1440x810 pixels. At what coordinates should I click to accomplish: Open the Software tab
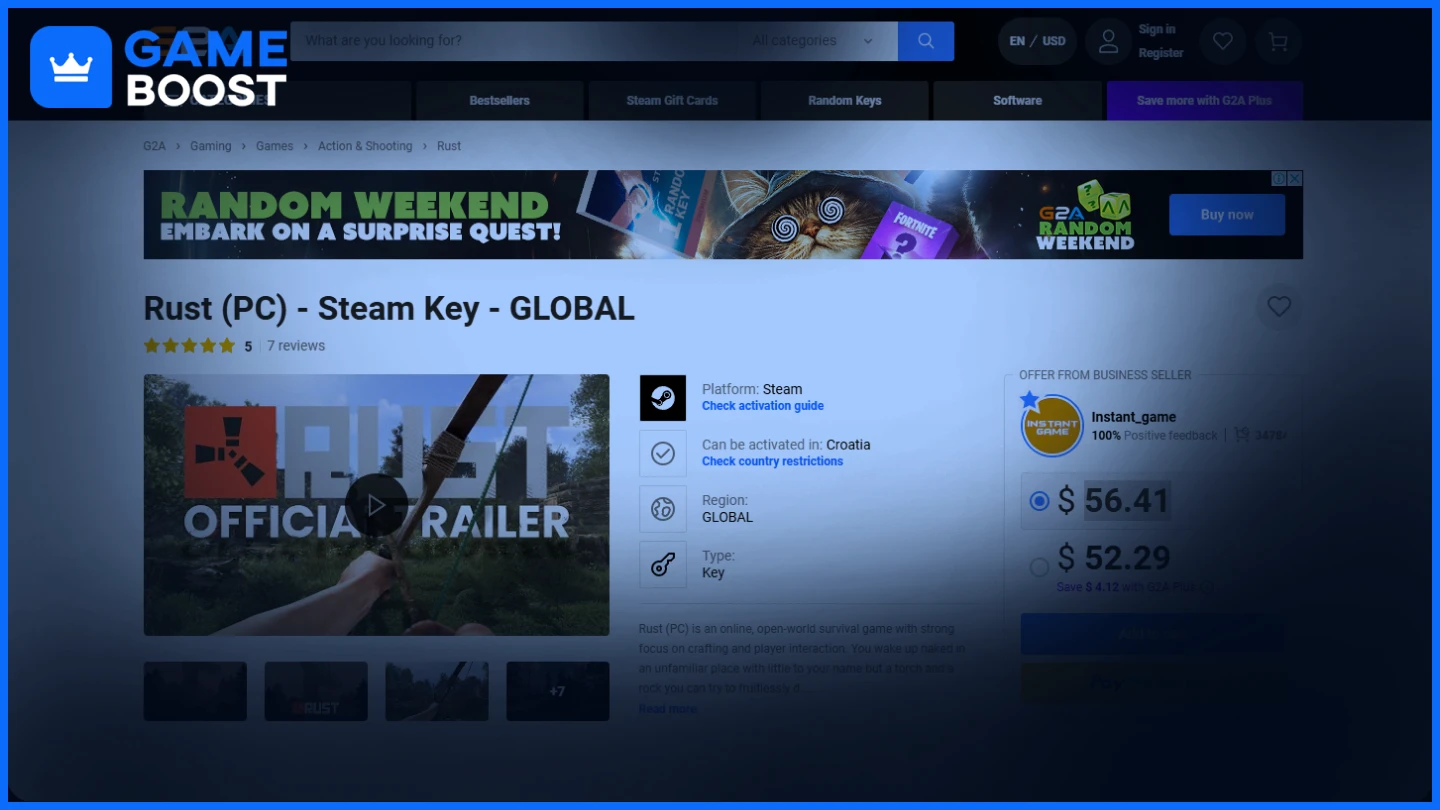click(x=1017, y=101)
